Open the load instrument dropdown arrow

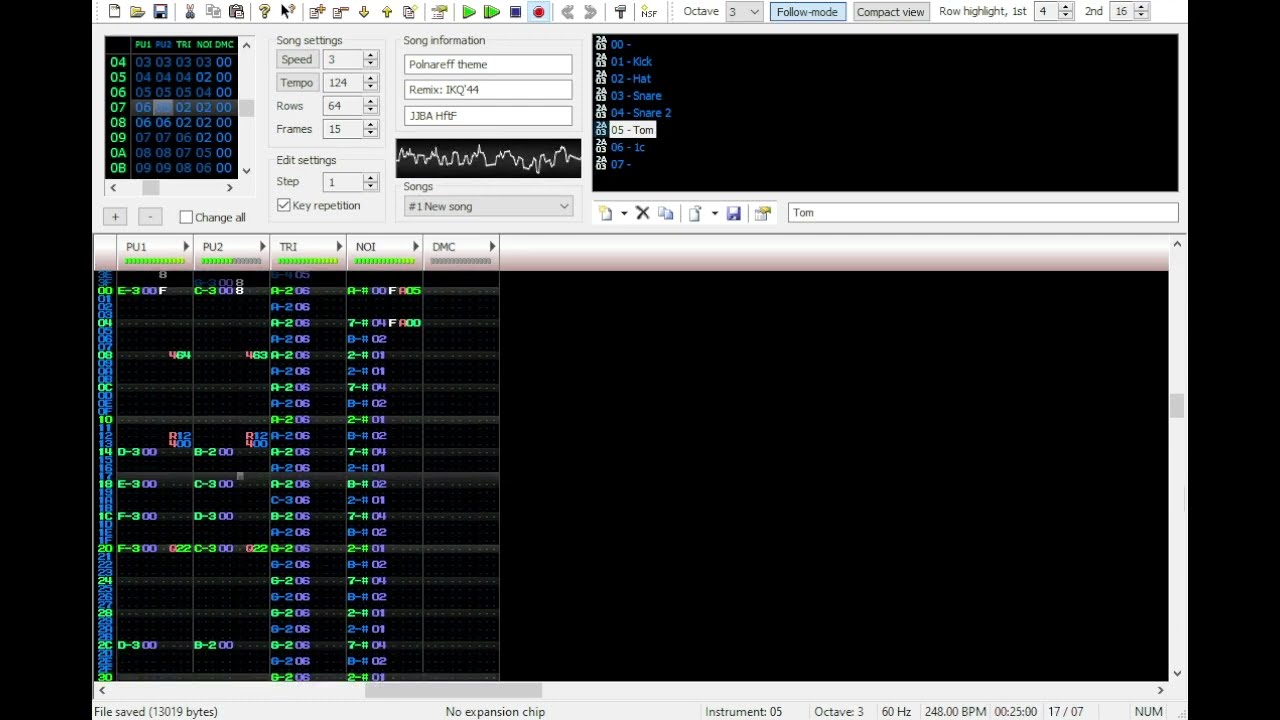pyautogui.click(x=714, y=213)
